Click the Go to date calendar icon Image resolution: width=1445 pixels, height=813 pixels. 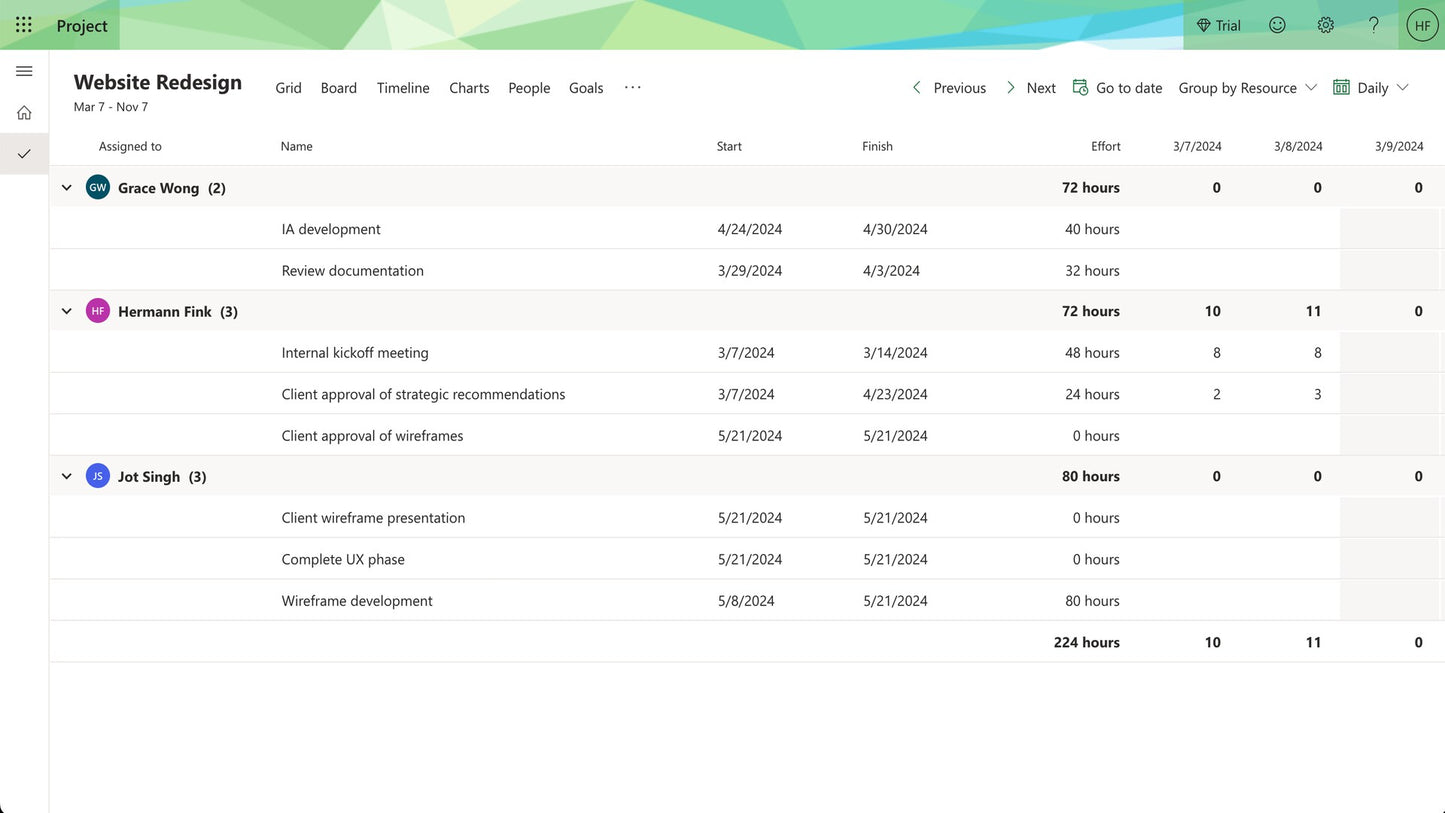point(1080,87)
